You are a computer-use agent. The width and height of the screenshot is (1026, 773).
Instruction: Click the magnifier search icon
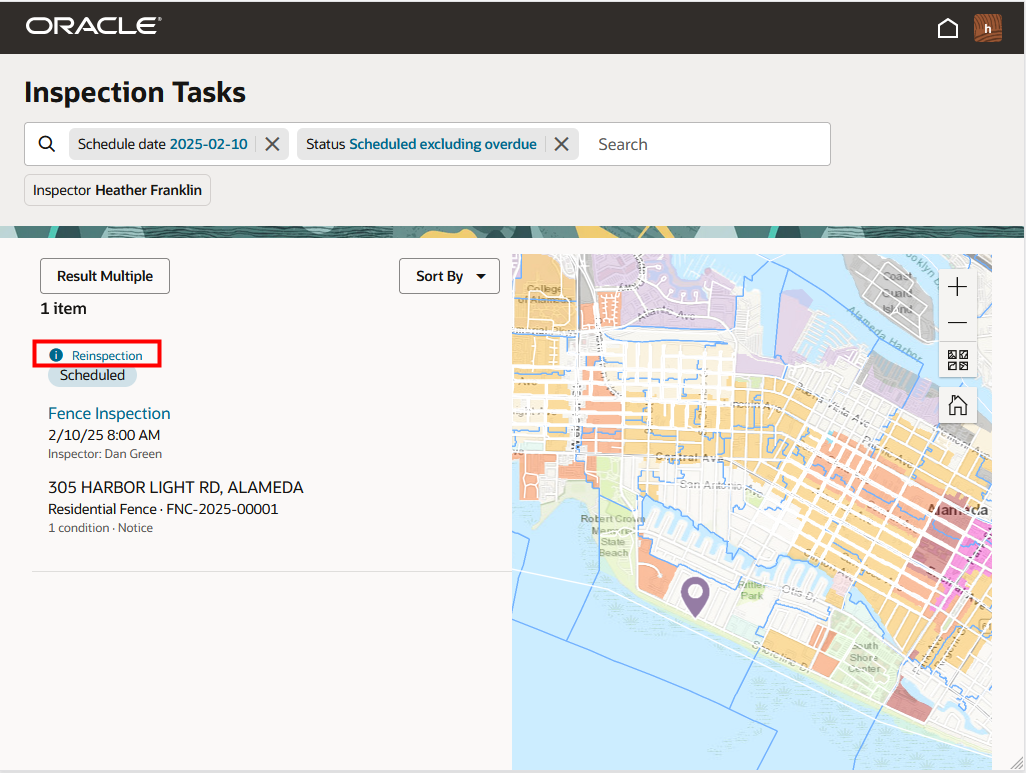tap(47, 144)
